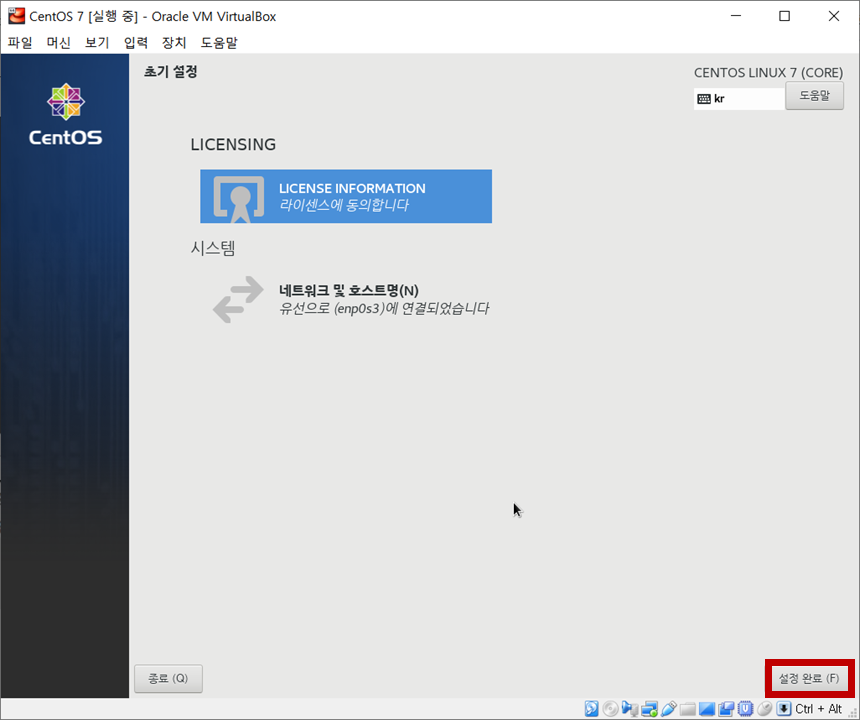The width and height of the screenshot is (860, 720).
Task: Click the CPU virtualization status icon
Action: click(x=745, y=708)
